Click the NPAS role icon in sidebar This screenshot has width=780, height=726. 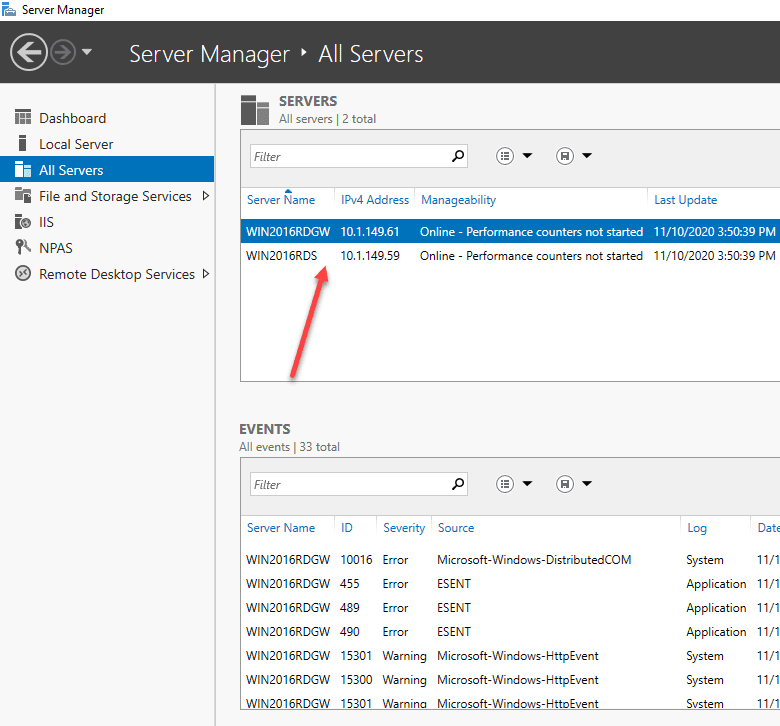tap(22, 248)
